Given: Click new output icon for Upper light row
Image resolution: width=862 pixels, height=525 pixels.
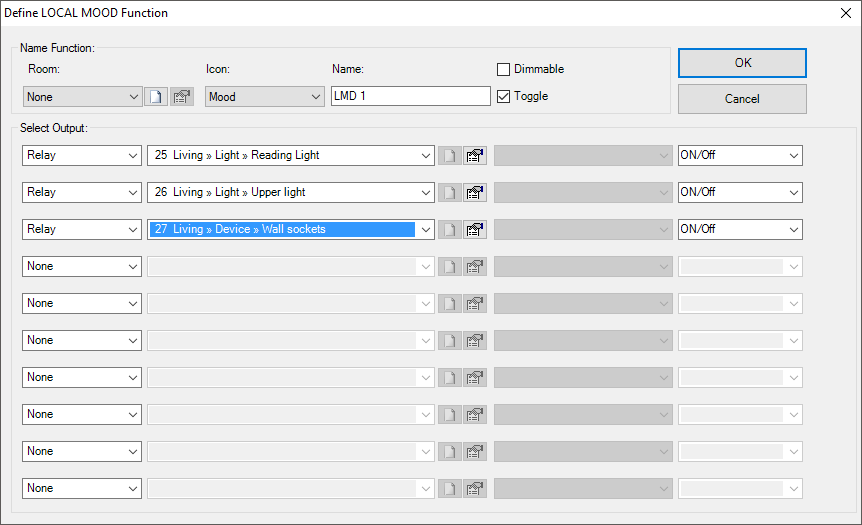Looking at the screenshot, I should click(x=450, y=193).
